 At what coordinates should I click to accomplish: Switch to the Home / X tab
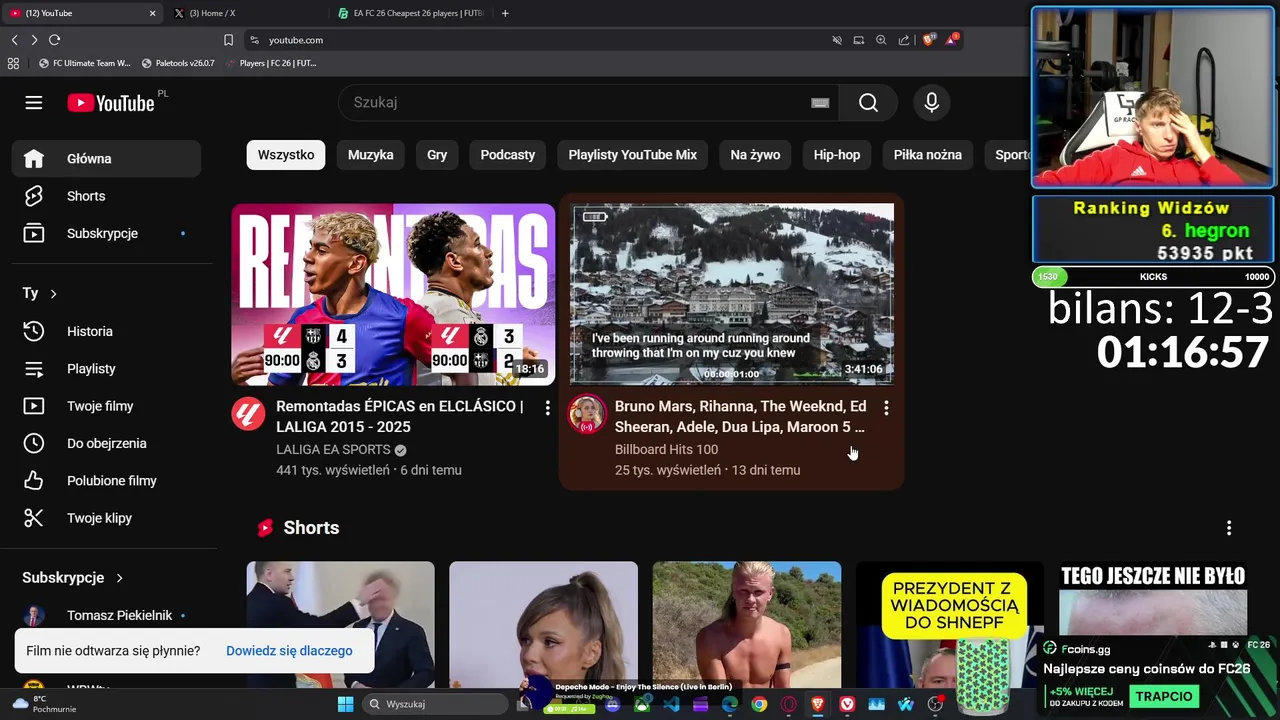(245, 13)
